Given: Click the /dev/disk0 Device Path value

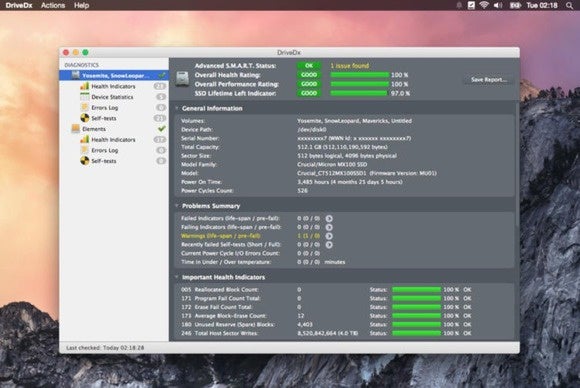Looking at the screenshot, I should click(x=312, y=129).
